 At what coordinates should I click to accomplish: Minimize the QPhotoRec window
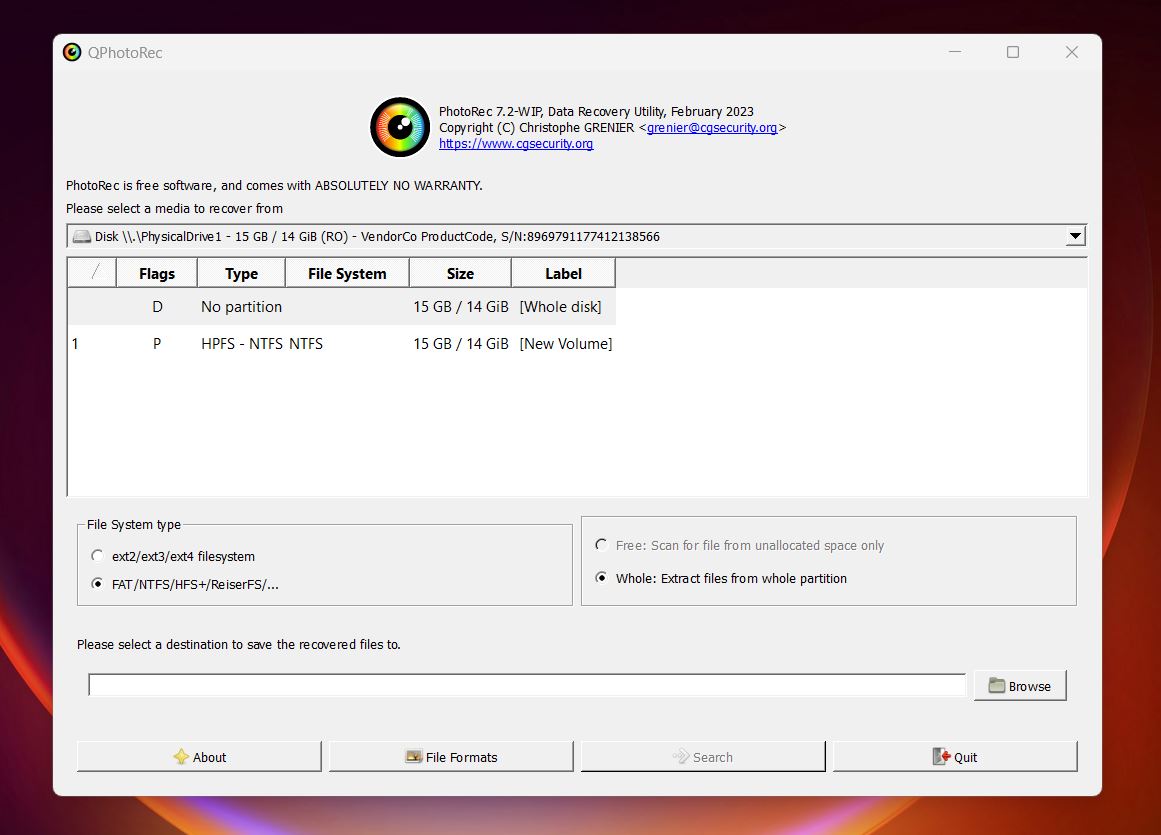(x=955, y=52)
